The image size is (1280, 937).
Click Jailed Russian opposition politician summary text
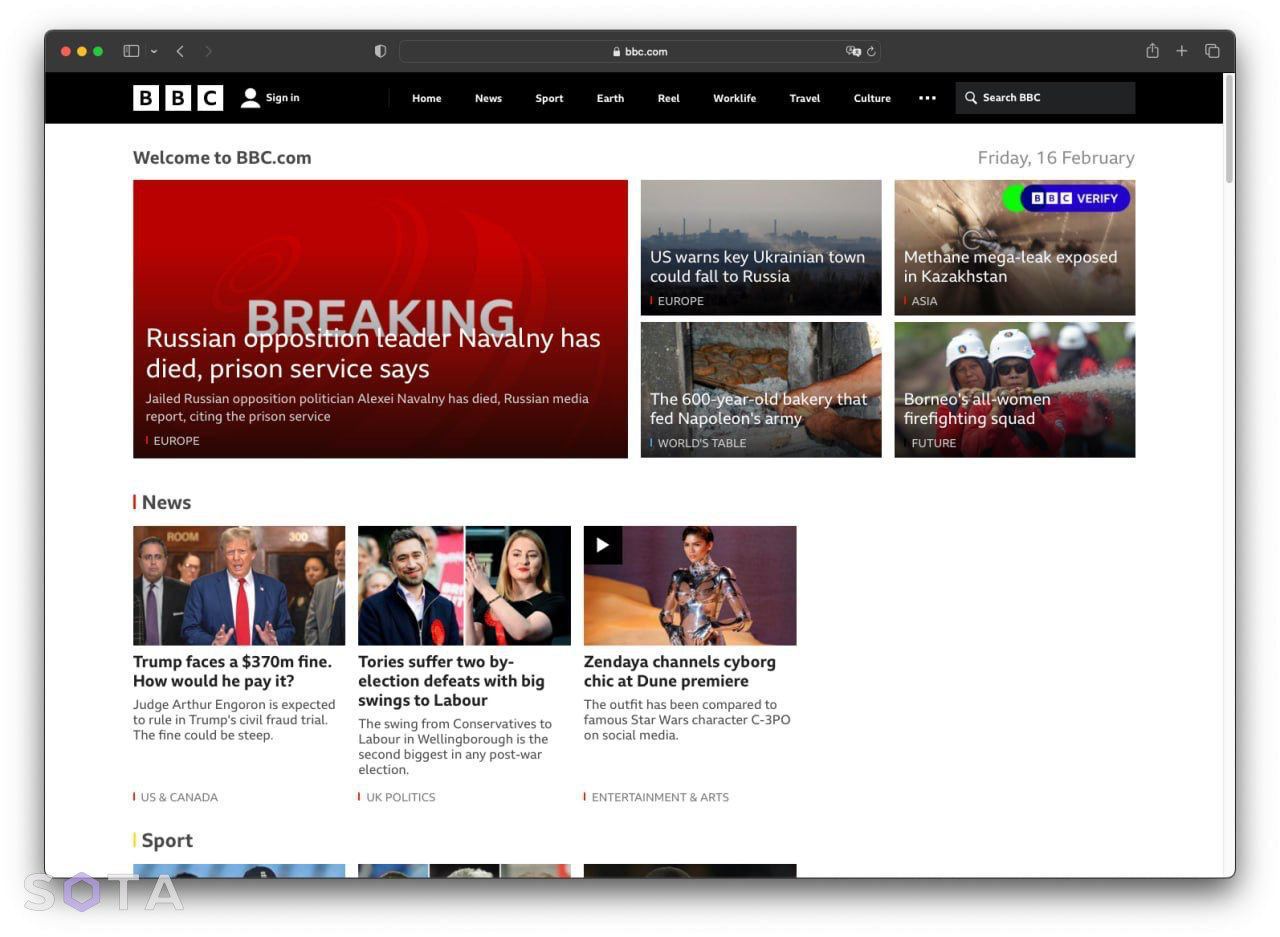(x=367, y=407)
